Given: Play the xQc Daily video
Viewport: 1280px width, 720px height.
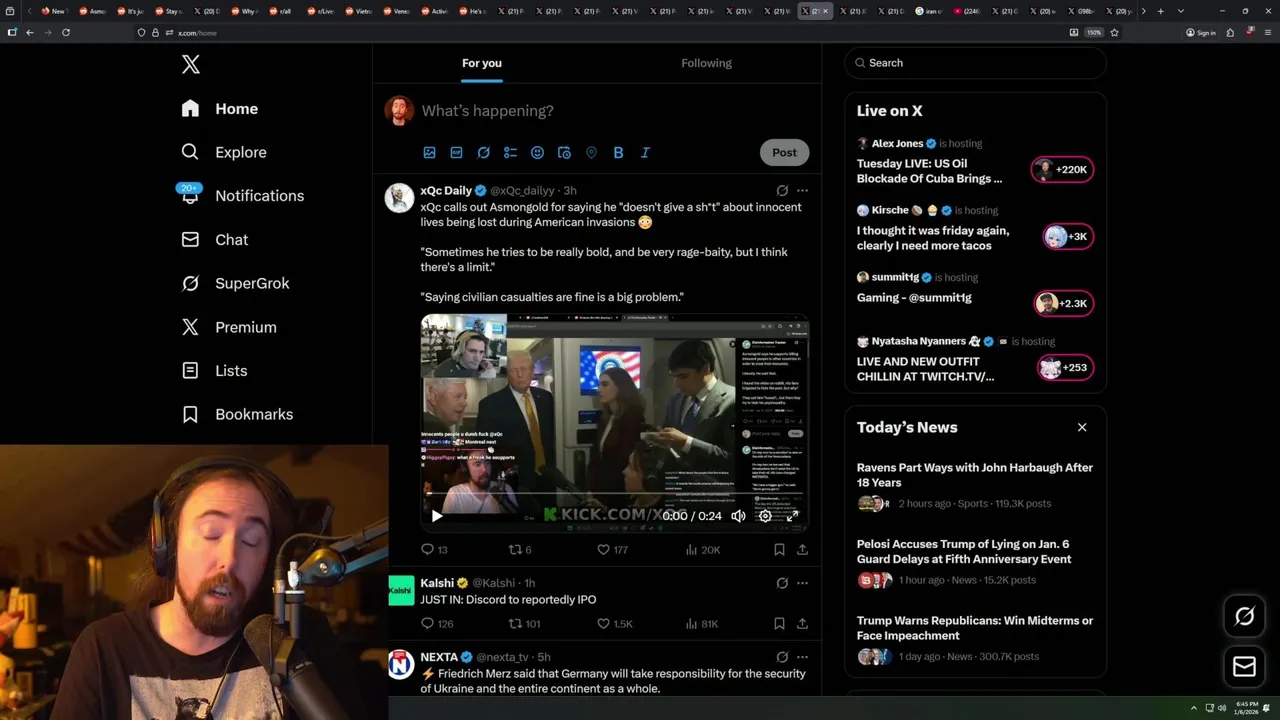Looking at the screenshot, I should point(436,516).
